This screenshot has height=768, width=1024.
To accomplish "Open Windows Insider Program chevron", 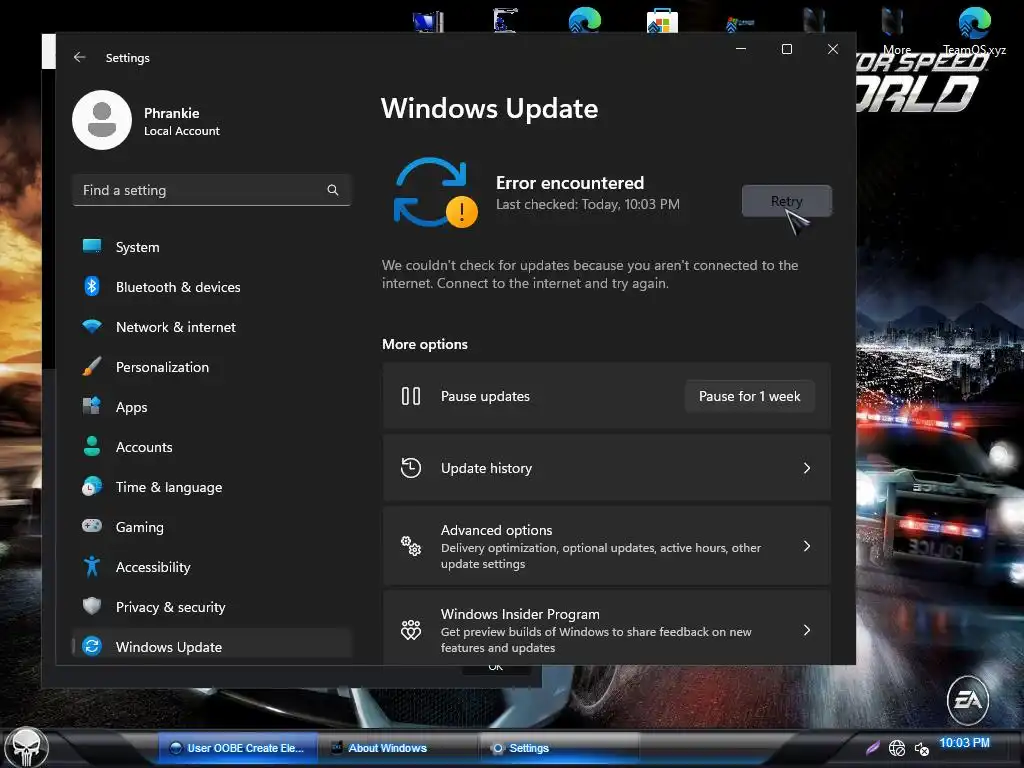I will (807, 630).
